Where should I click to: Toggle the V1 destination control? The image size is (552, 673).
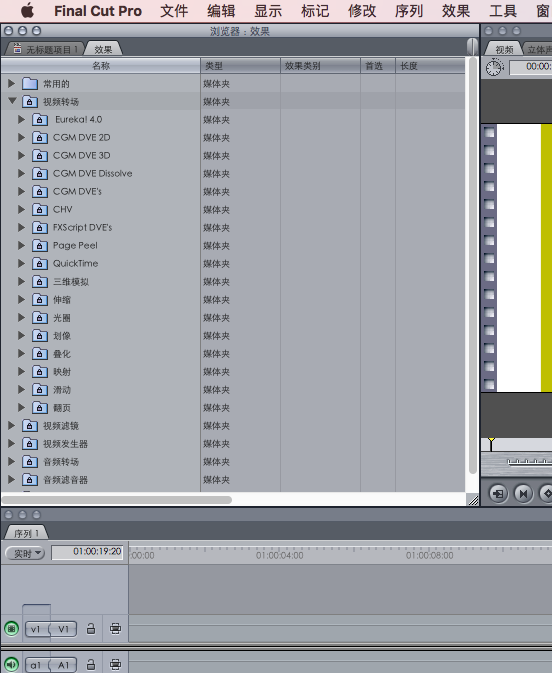click(x=64, y=629)
